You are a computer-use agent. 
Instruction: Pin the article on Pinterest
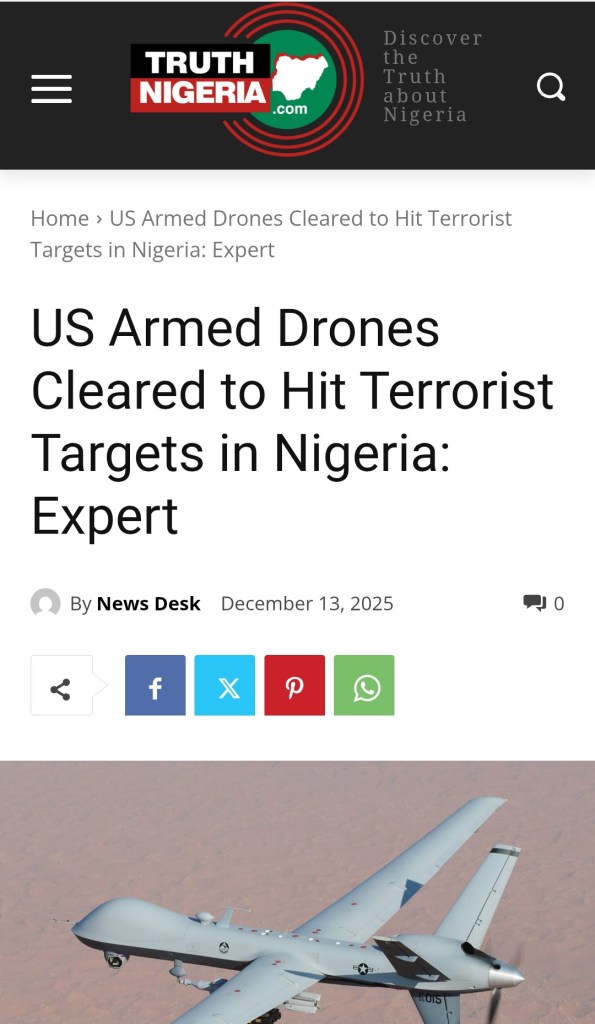[295, 685]
